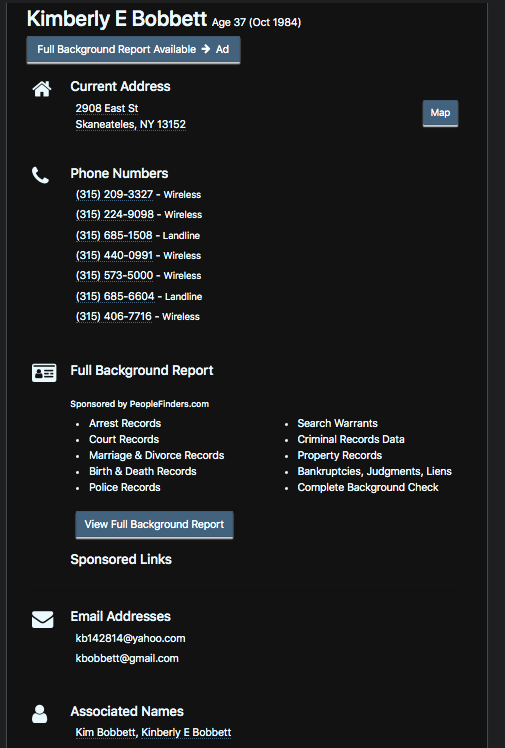Open the Map for current address

[x=440, y=113]
